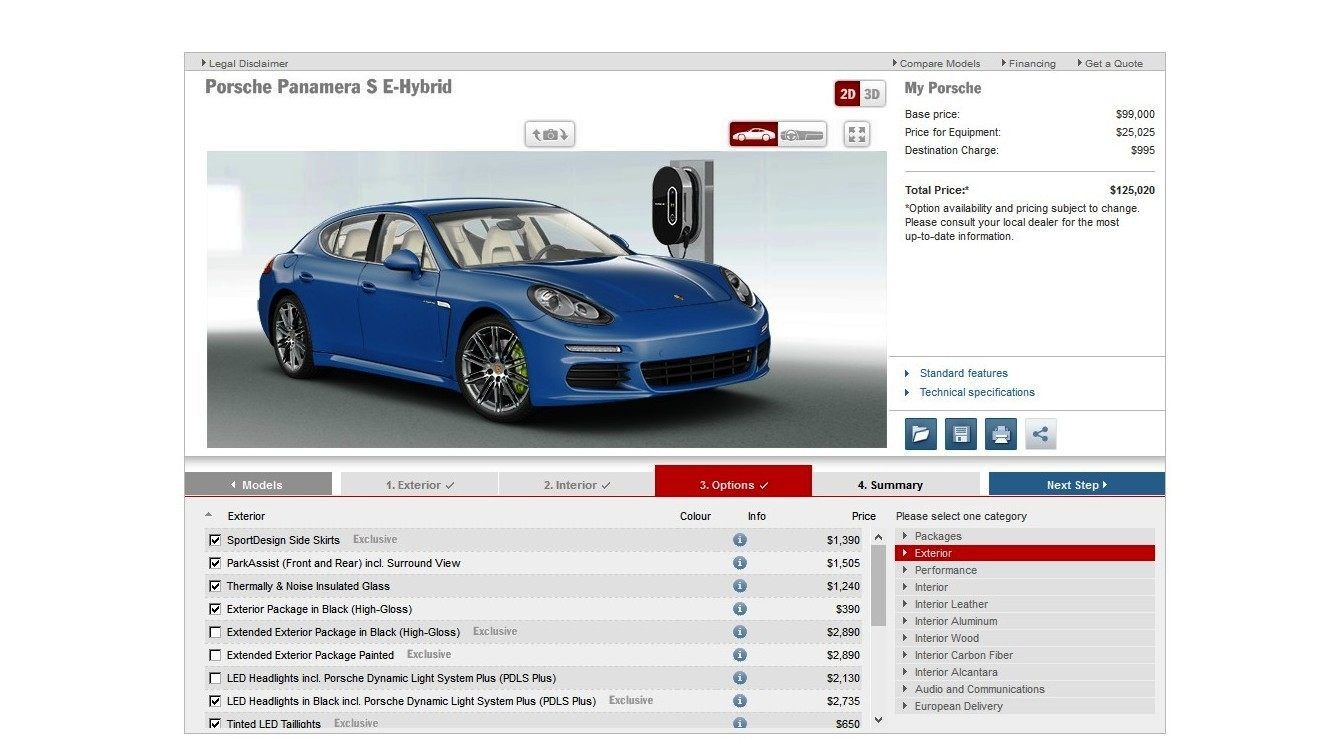
Task: Open info for Extended Exterior Package Painted
Action: (x=740, y=655)
